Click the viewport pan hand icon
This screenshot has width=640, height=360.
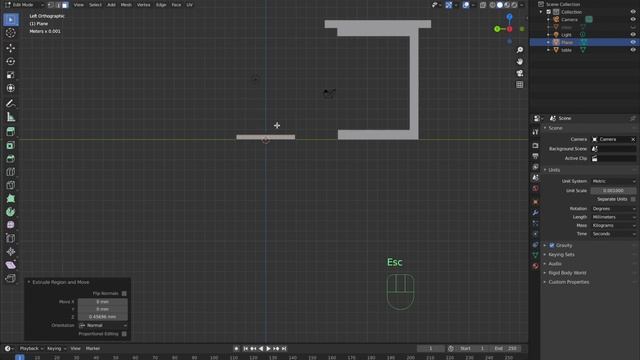pyautogui.click(x=520, y=62)
